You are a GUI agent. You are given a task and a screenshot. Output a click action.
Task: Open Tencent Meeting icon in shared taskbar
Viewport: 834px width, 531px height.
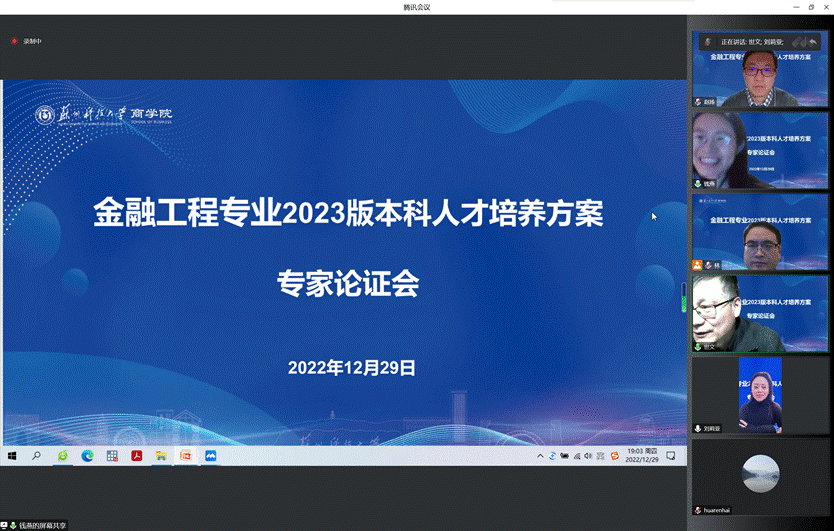211,456
